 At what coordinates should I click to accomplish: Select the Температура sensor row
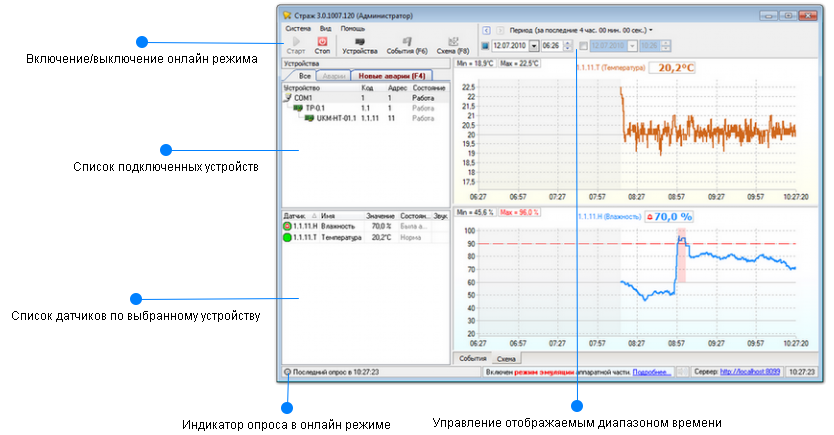(365, 237)
